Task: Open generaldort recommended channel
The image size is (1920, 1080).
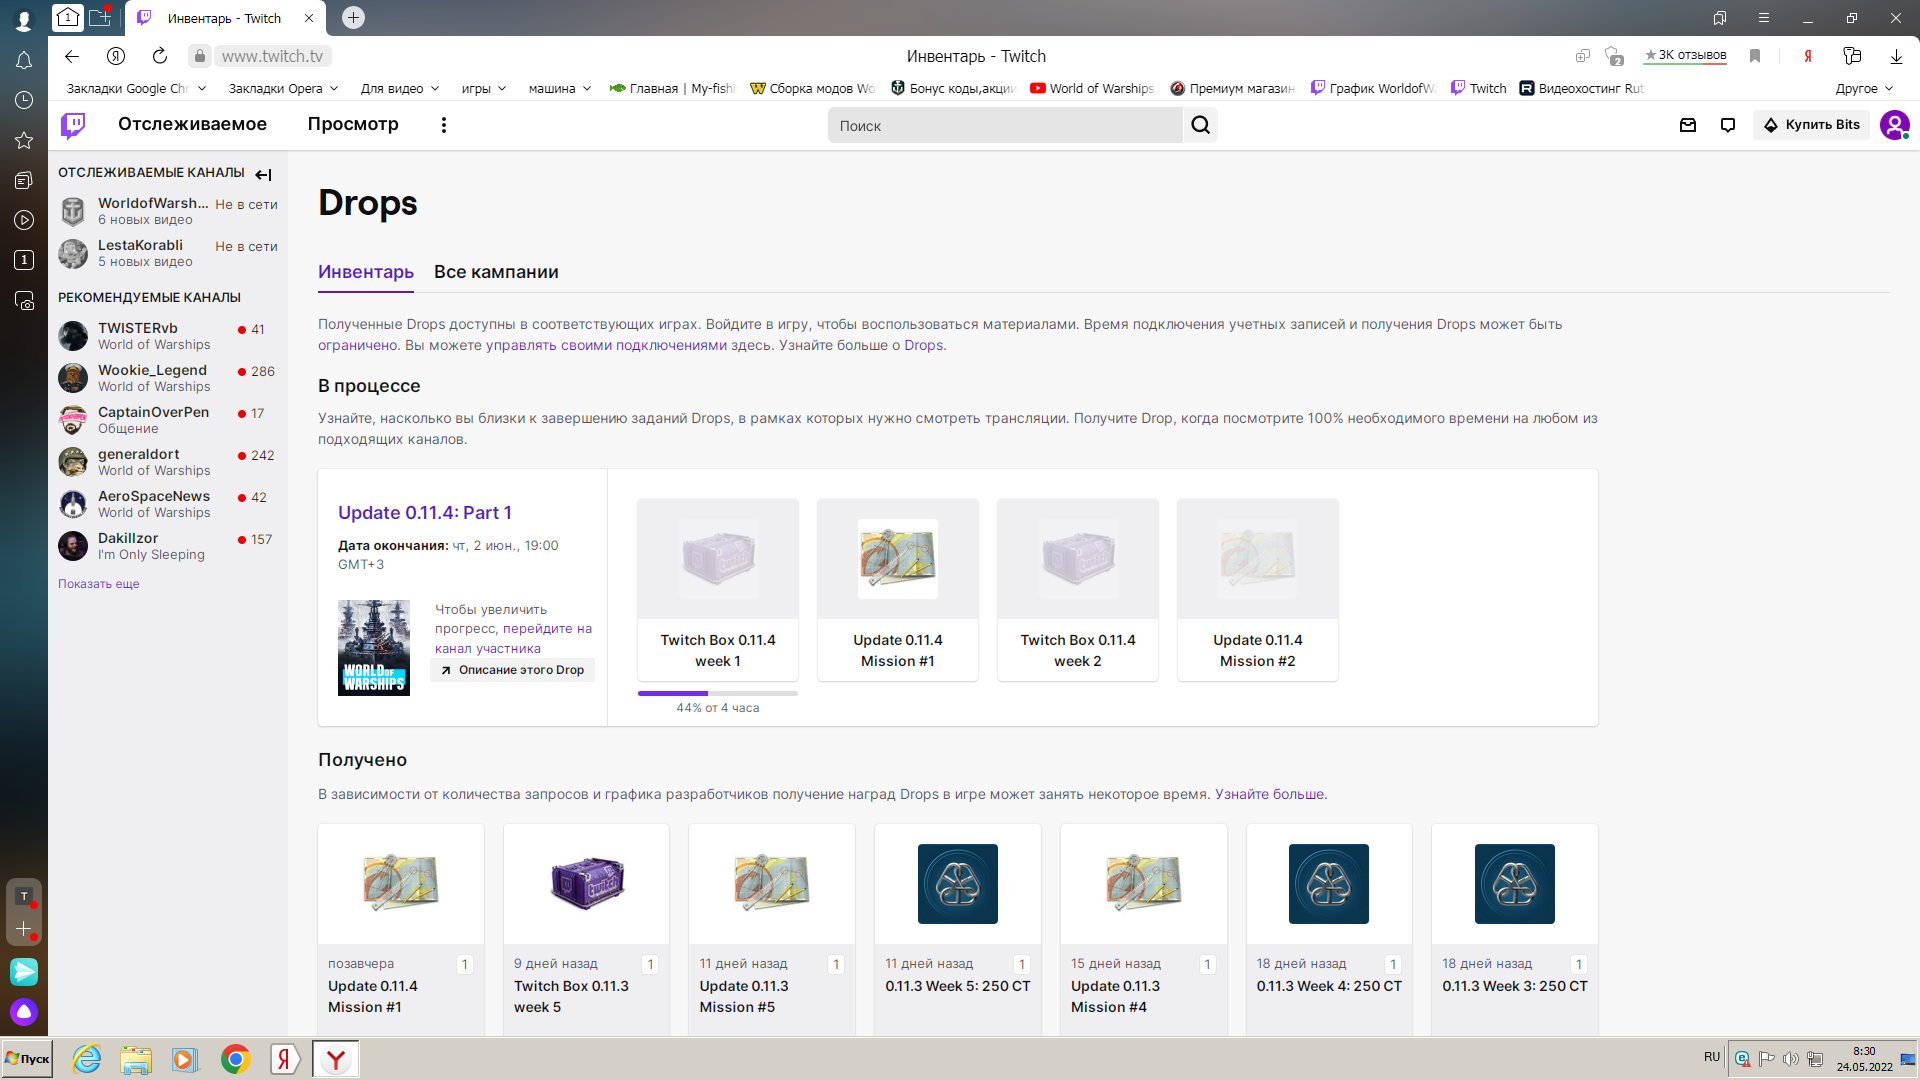Action: point(168,462)
